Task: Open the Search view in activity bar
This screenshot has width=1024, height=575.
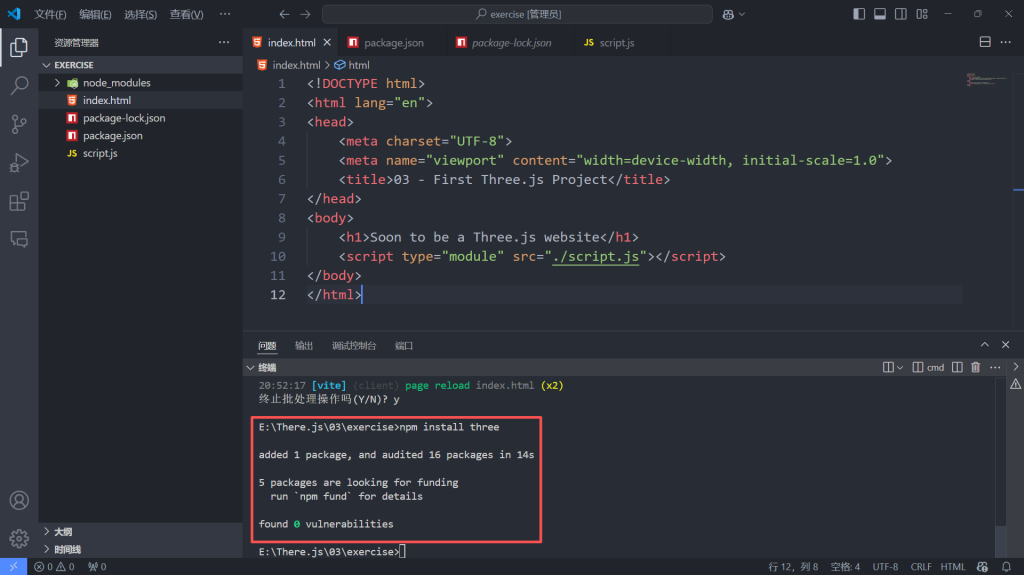Action: pyautogui.click(x=19, y=85)
